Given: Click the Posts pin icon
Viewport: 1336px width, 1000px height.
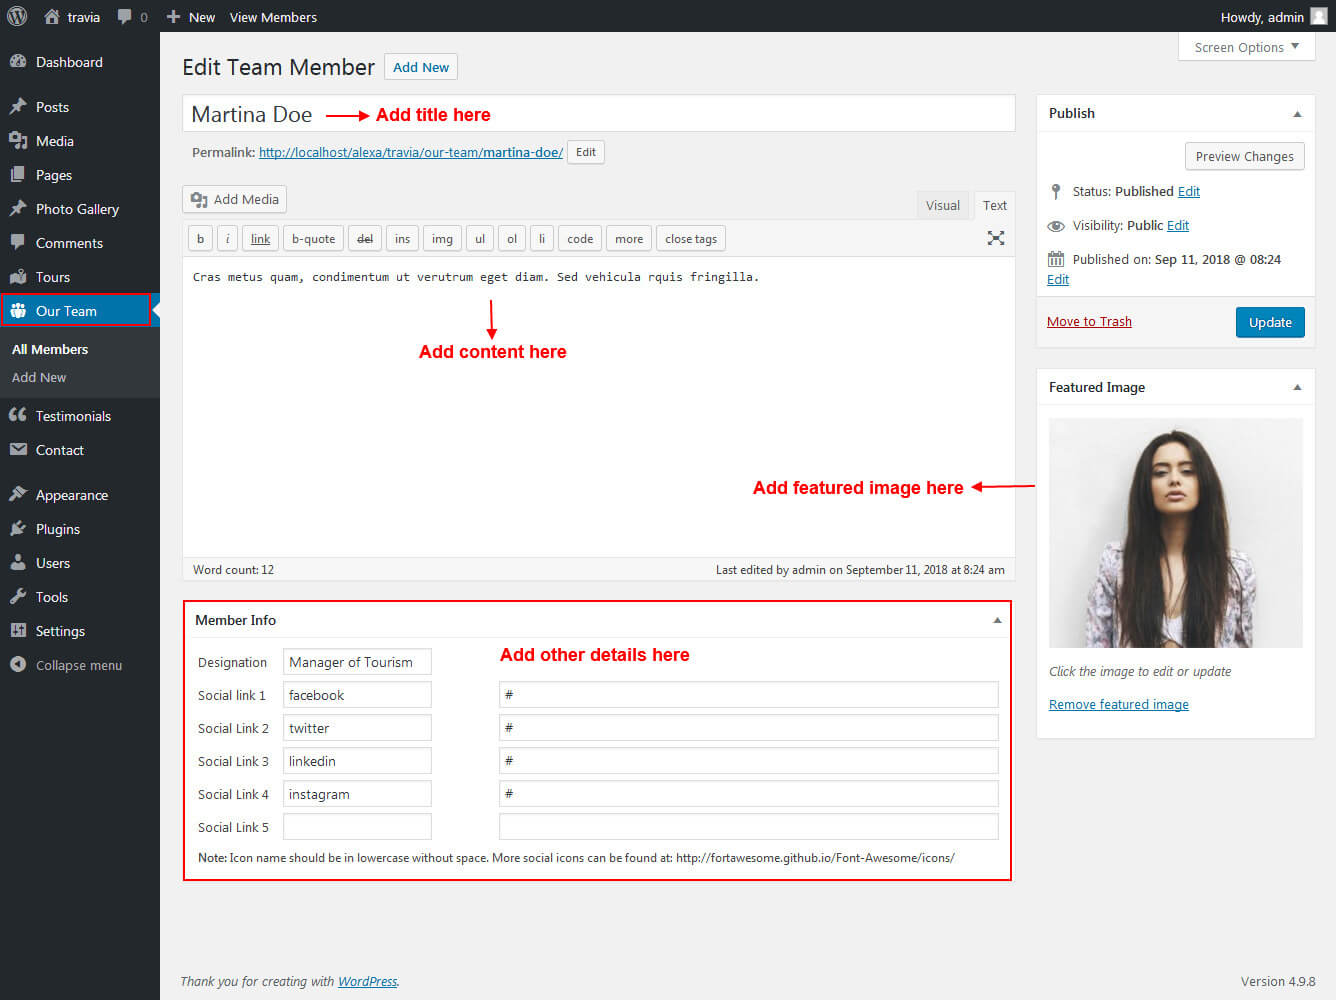Looking at the screenshot, I should coord(18,106).
